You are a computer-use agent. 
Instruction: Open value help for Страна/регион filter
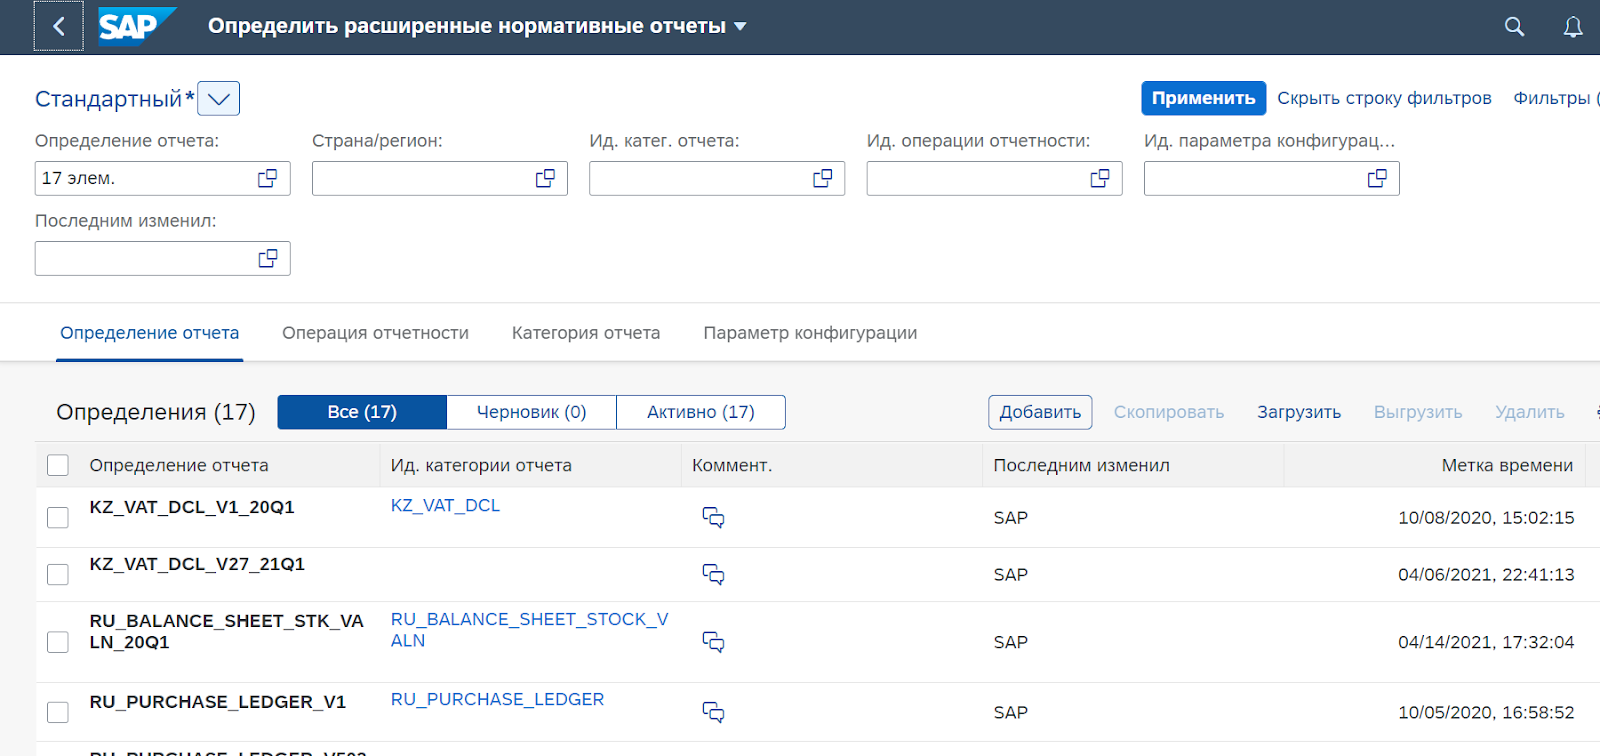tap(545, 178)
